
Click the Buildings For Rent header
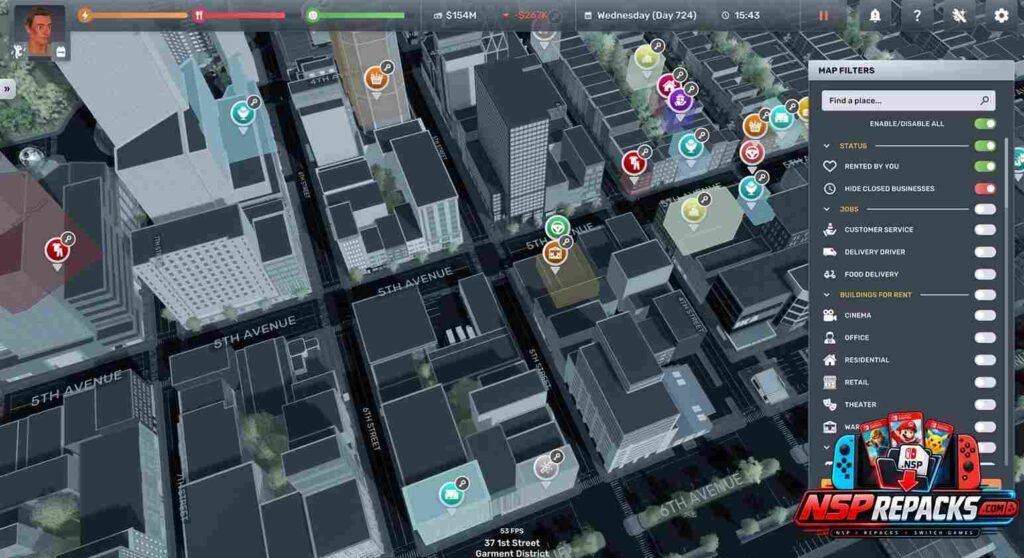tap(876, 295)
